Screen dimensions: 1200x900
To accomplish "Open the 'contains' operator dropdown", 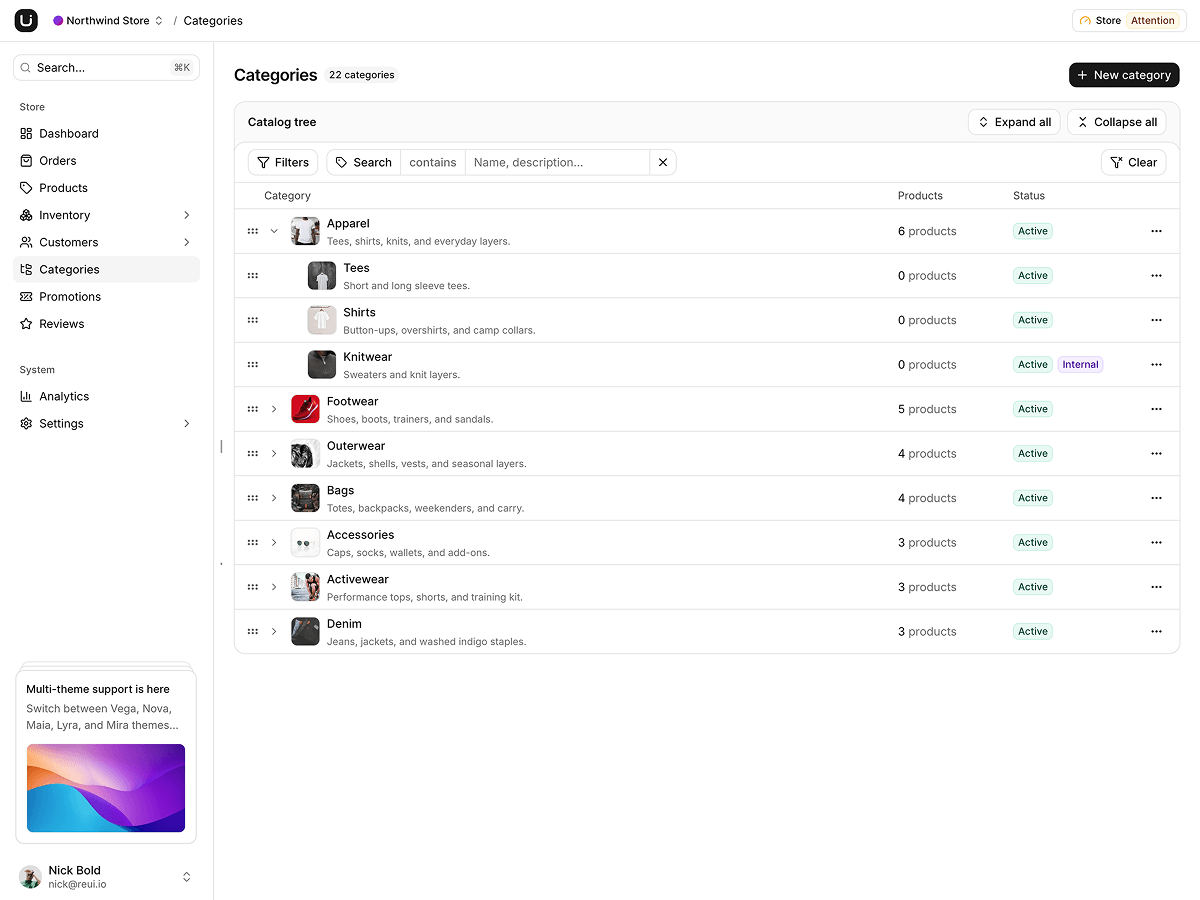I will click(433, 162).
